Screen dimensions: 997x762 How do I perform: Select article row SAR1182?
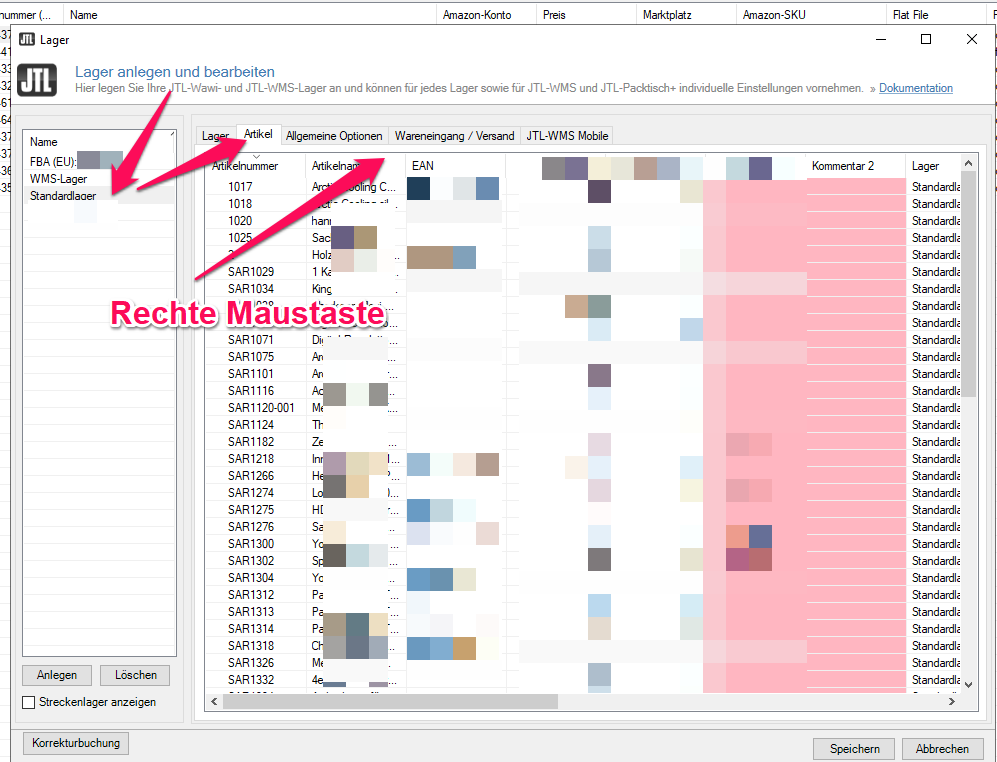point(582,441)
